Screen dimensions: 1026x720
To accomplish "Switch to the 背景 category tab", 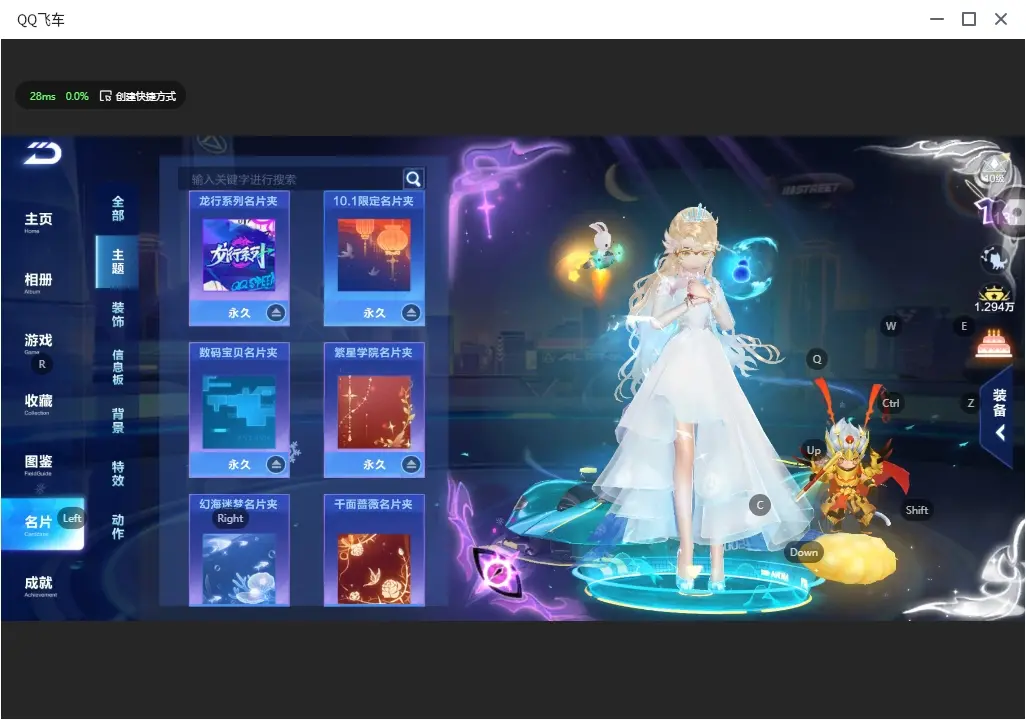I will click(118, 420).
